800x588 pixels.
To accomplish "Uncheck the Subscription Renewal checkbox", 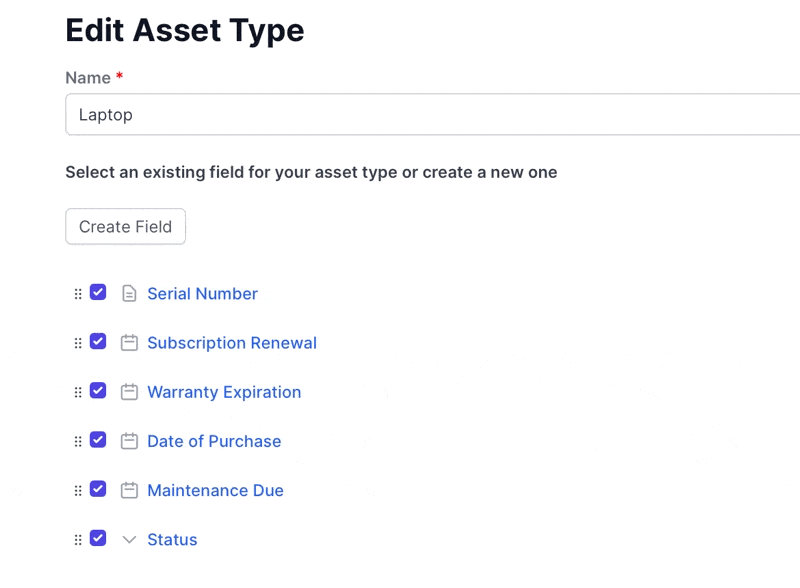I will [98, 341].
